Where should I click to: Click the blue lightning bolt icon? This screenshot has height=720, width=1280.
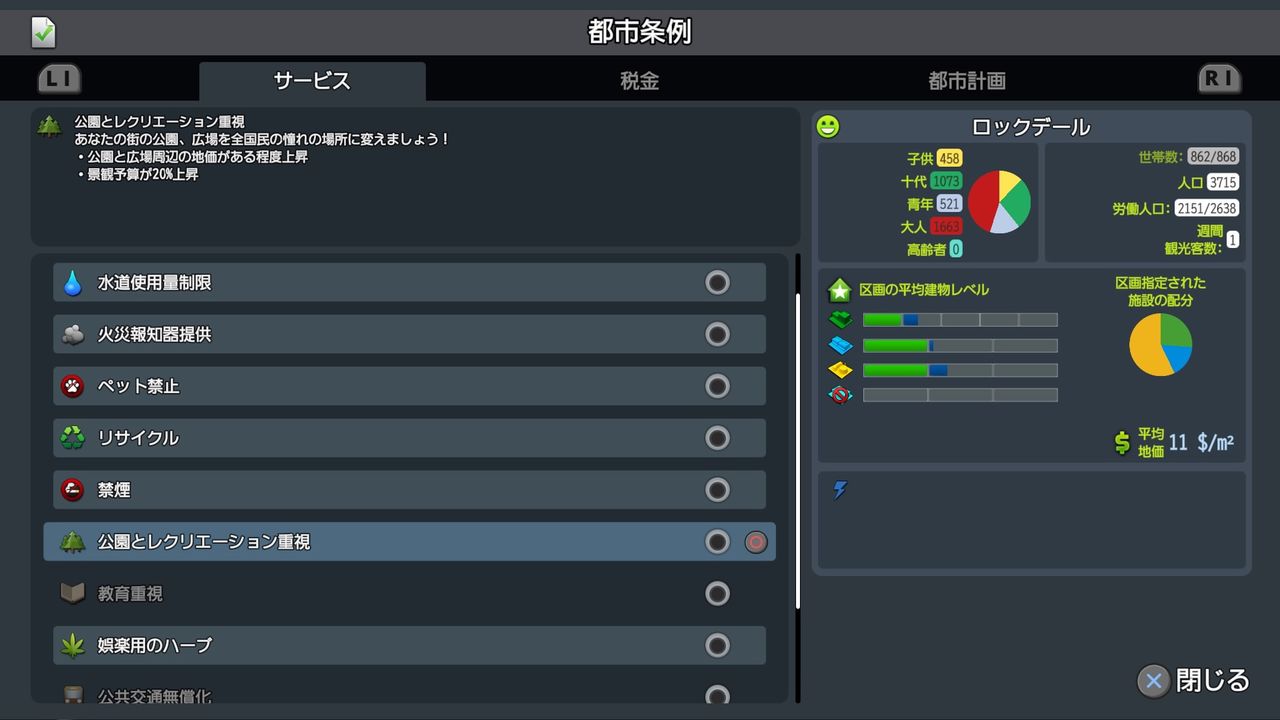click(x=840, y=490)
